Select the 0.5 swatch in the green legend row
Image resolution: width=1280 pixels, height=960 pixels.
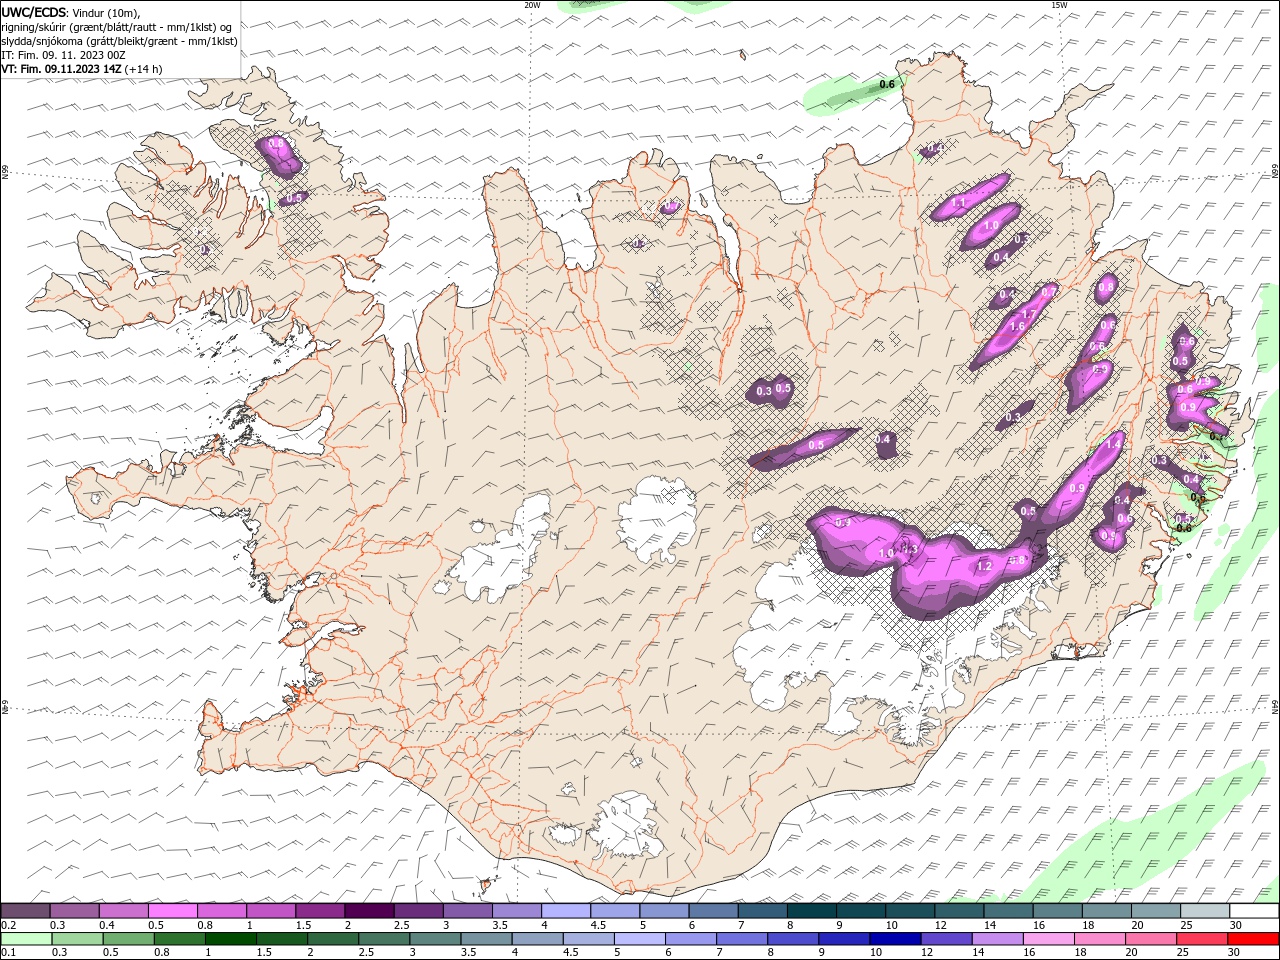pos(128,939)
